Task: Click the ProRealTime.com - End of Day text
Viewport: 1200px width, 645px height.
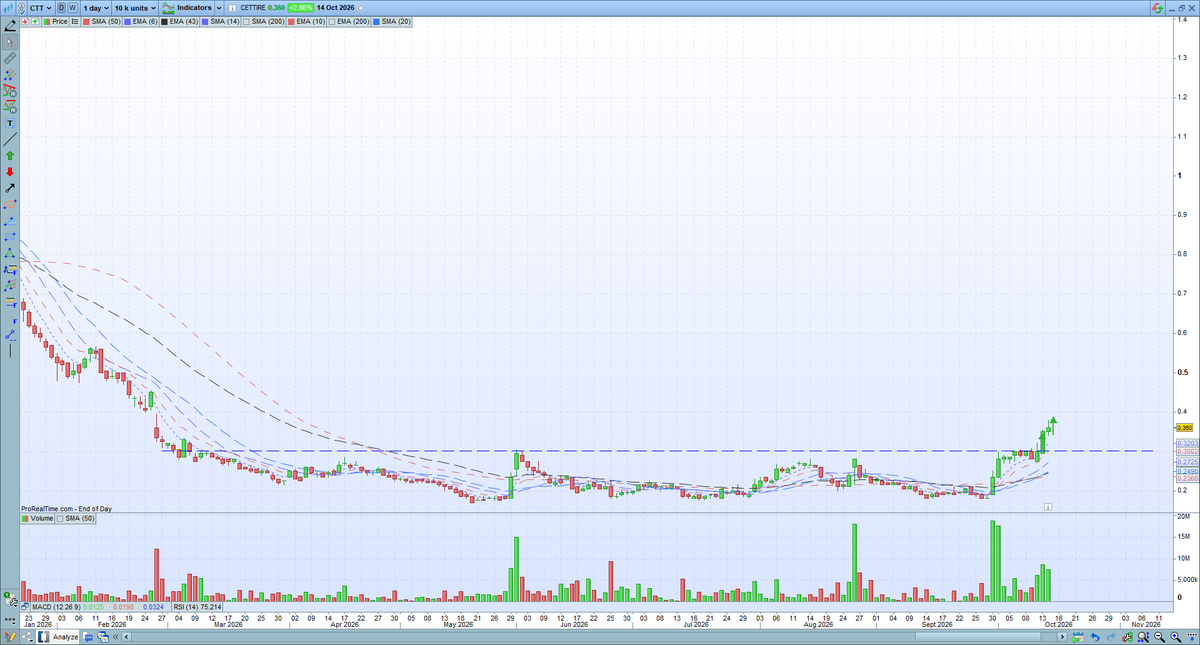Action: (x=66, y=508)
